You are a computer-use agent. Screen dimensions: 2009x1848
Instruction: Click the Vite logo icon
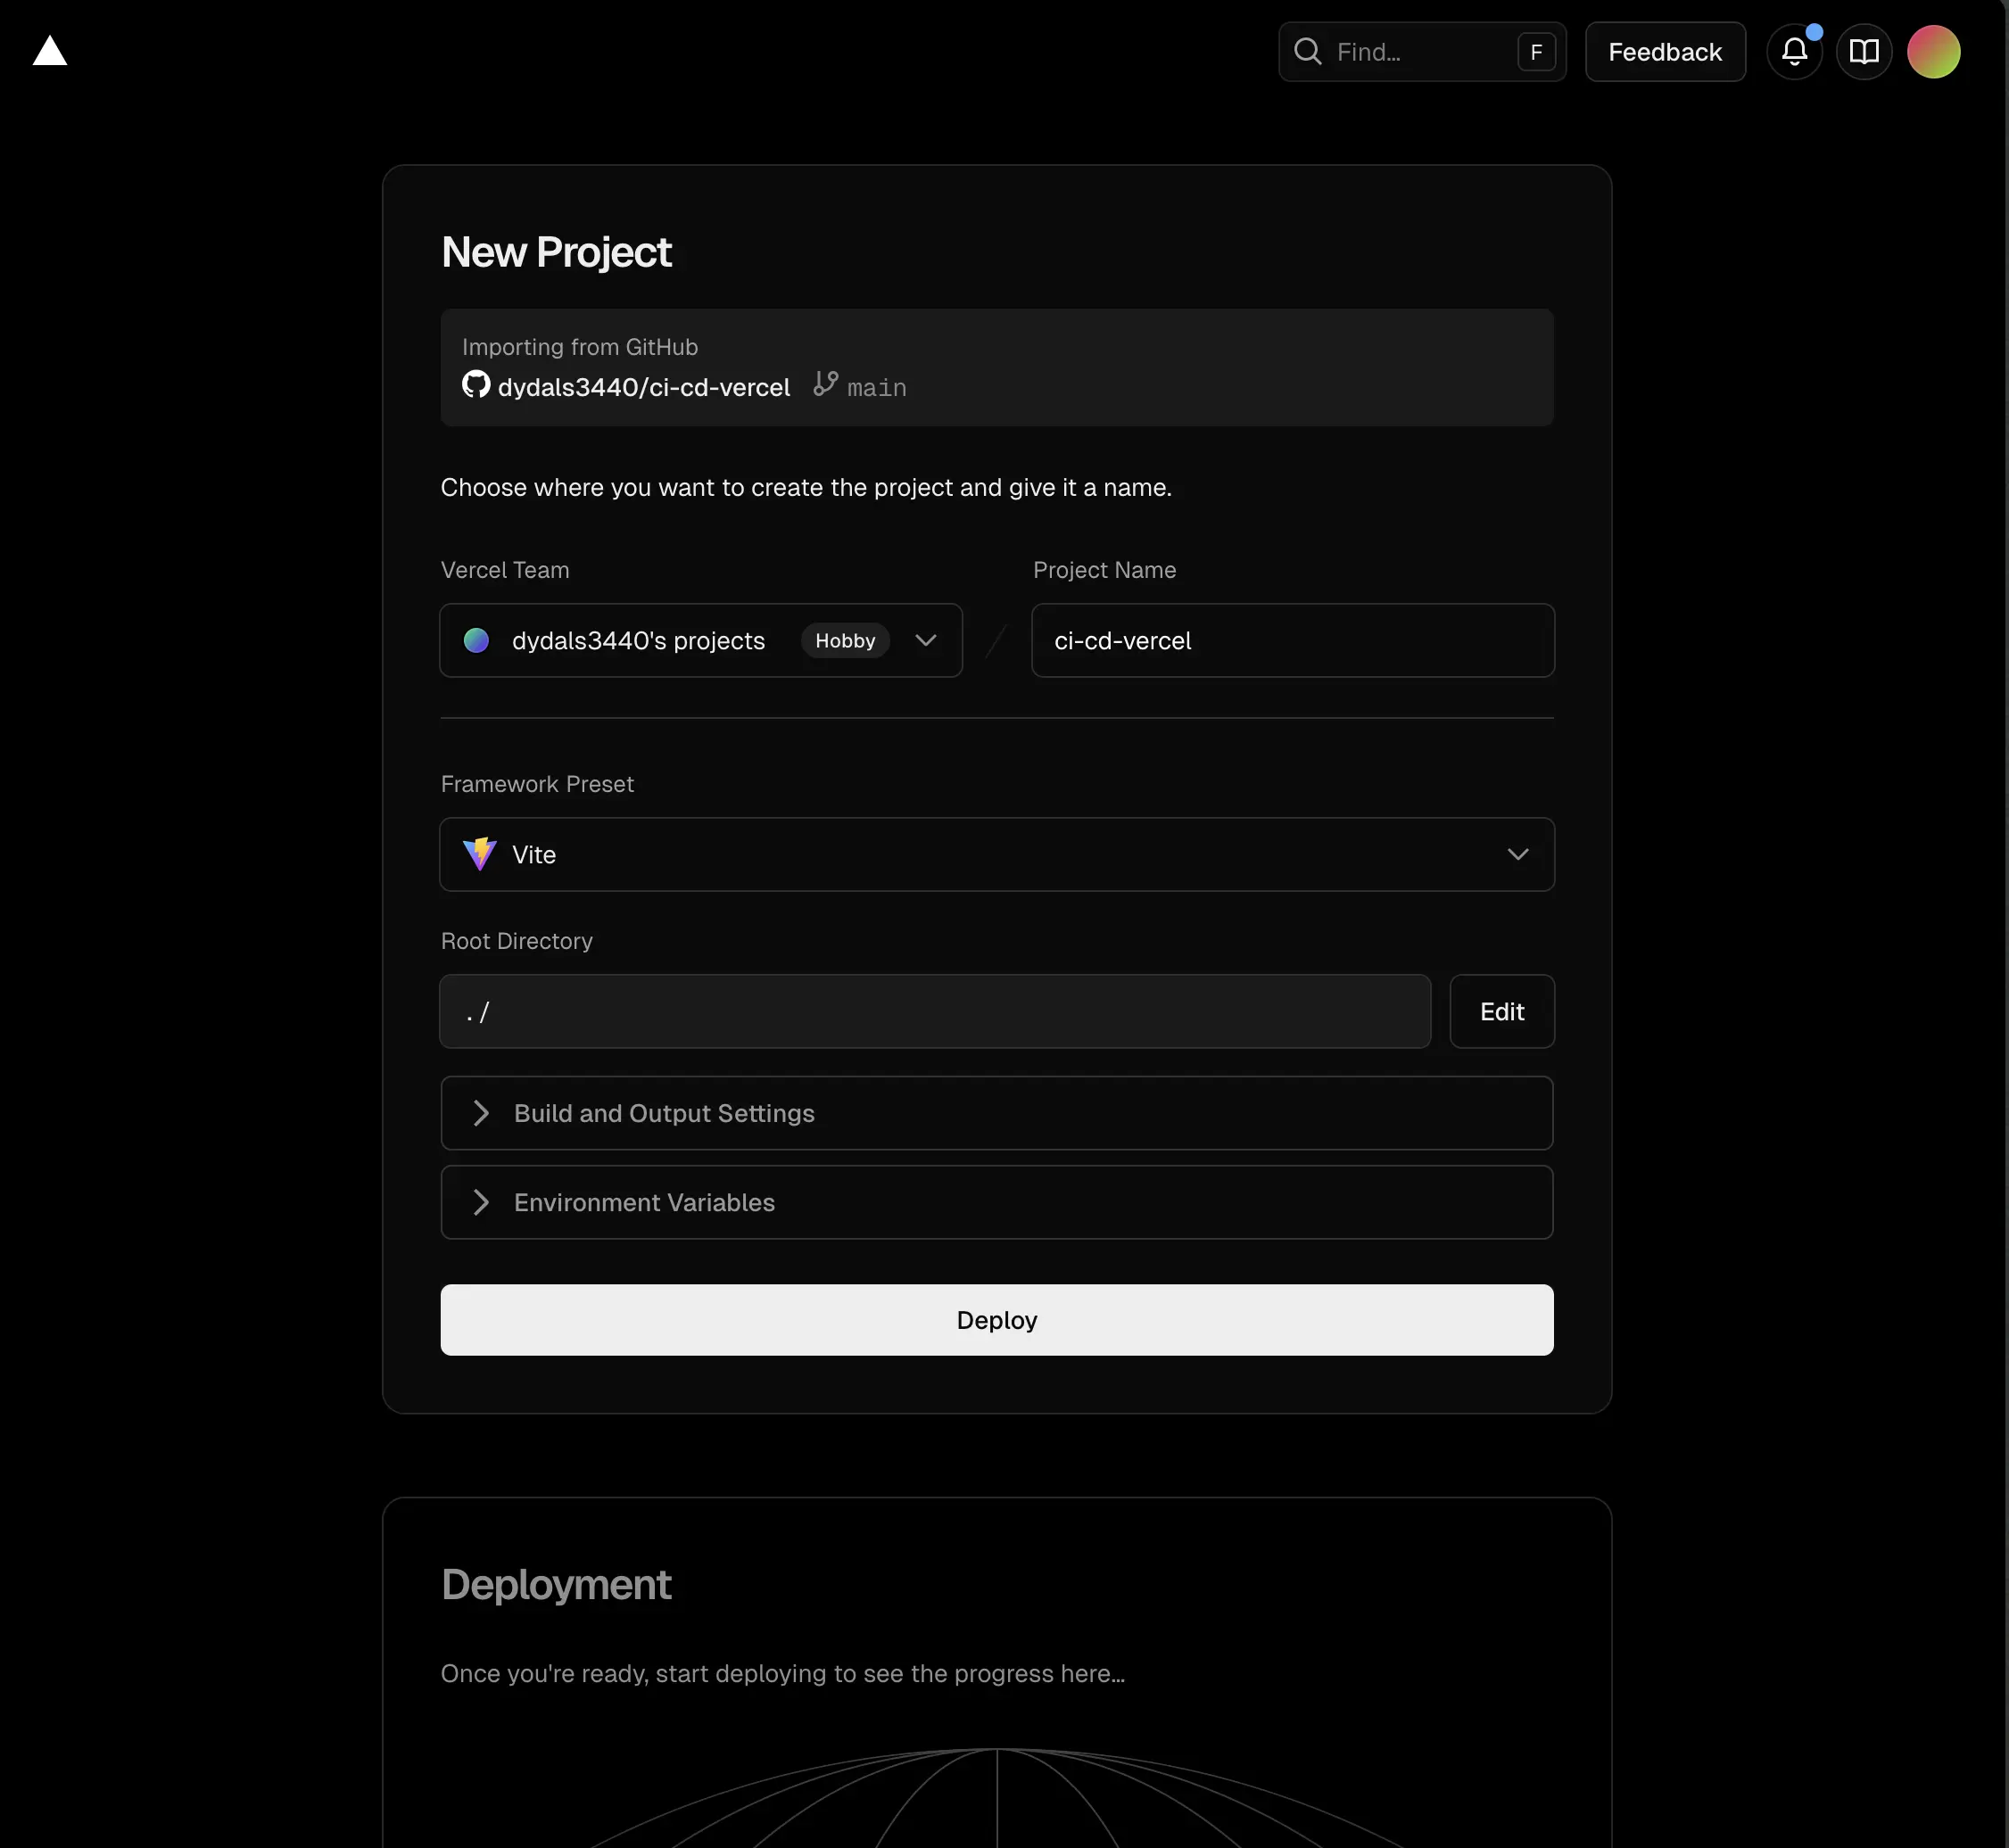coord(480,854)
